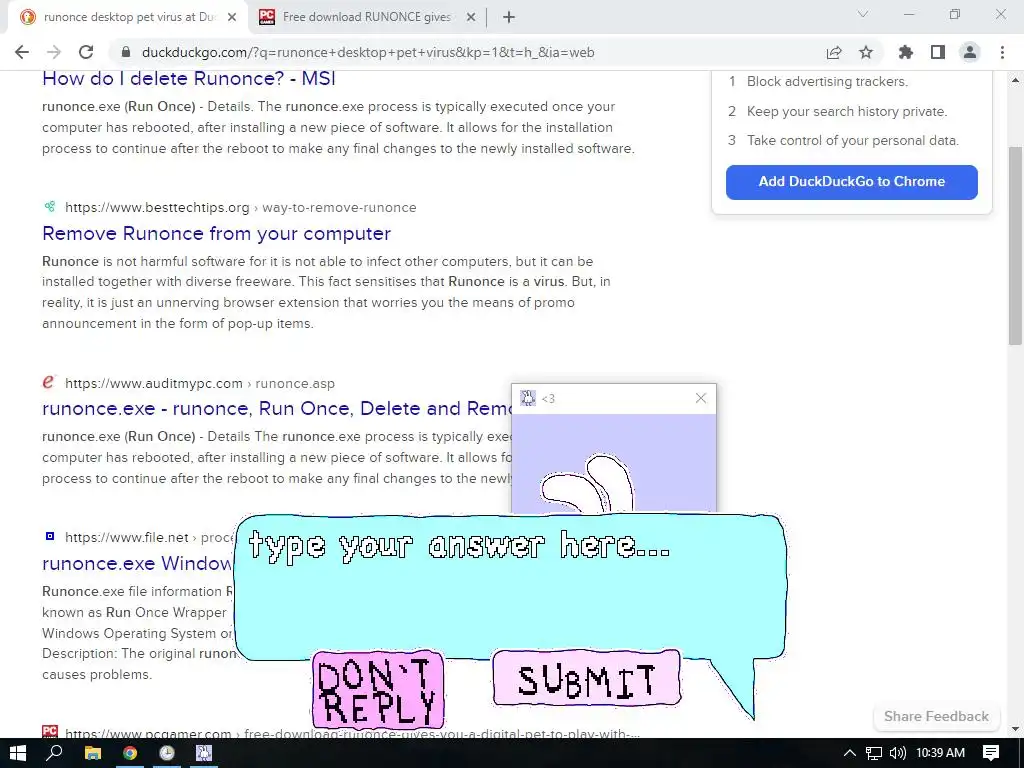
Task: Reload the DuckDuckGo page
Action: [x=86, y=52]
